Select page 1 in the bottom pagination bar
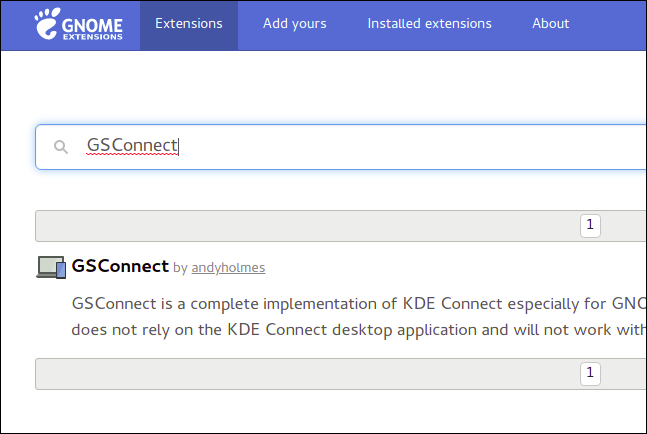 (590, 373)
